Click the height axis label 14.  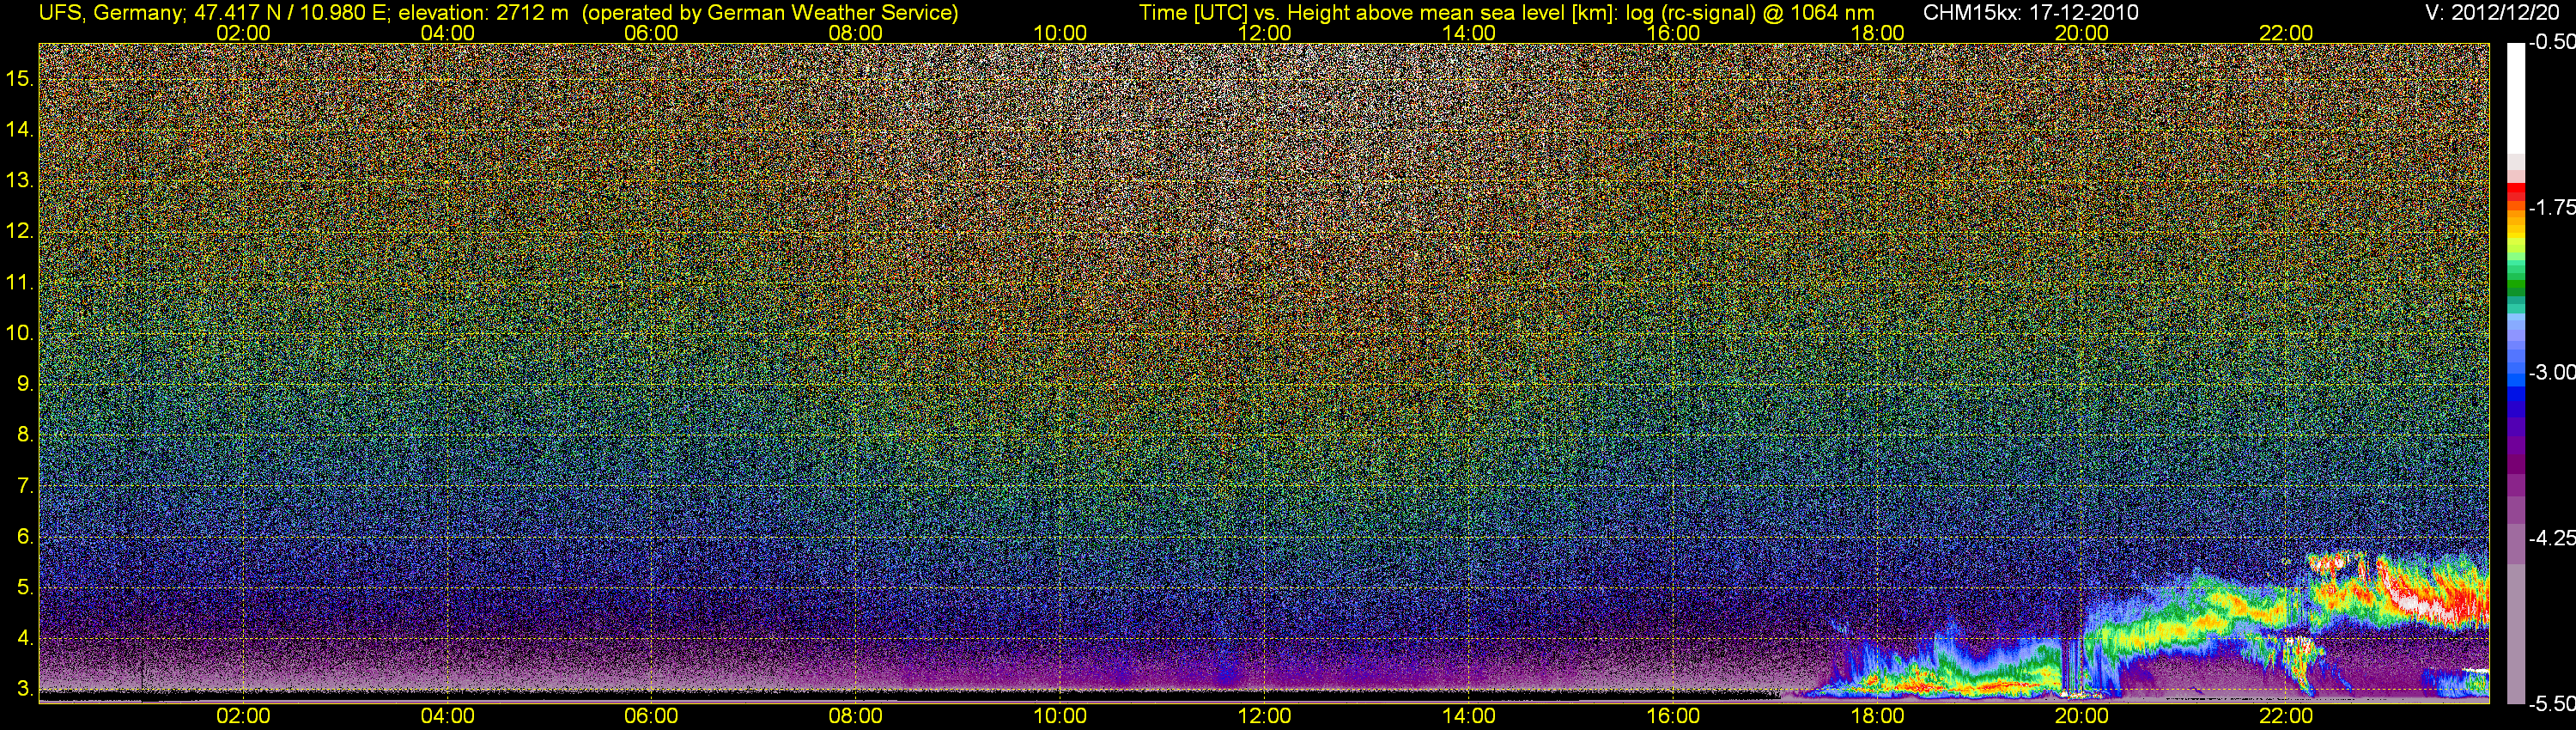tap(19, 129)
